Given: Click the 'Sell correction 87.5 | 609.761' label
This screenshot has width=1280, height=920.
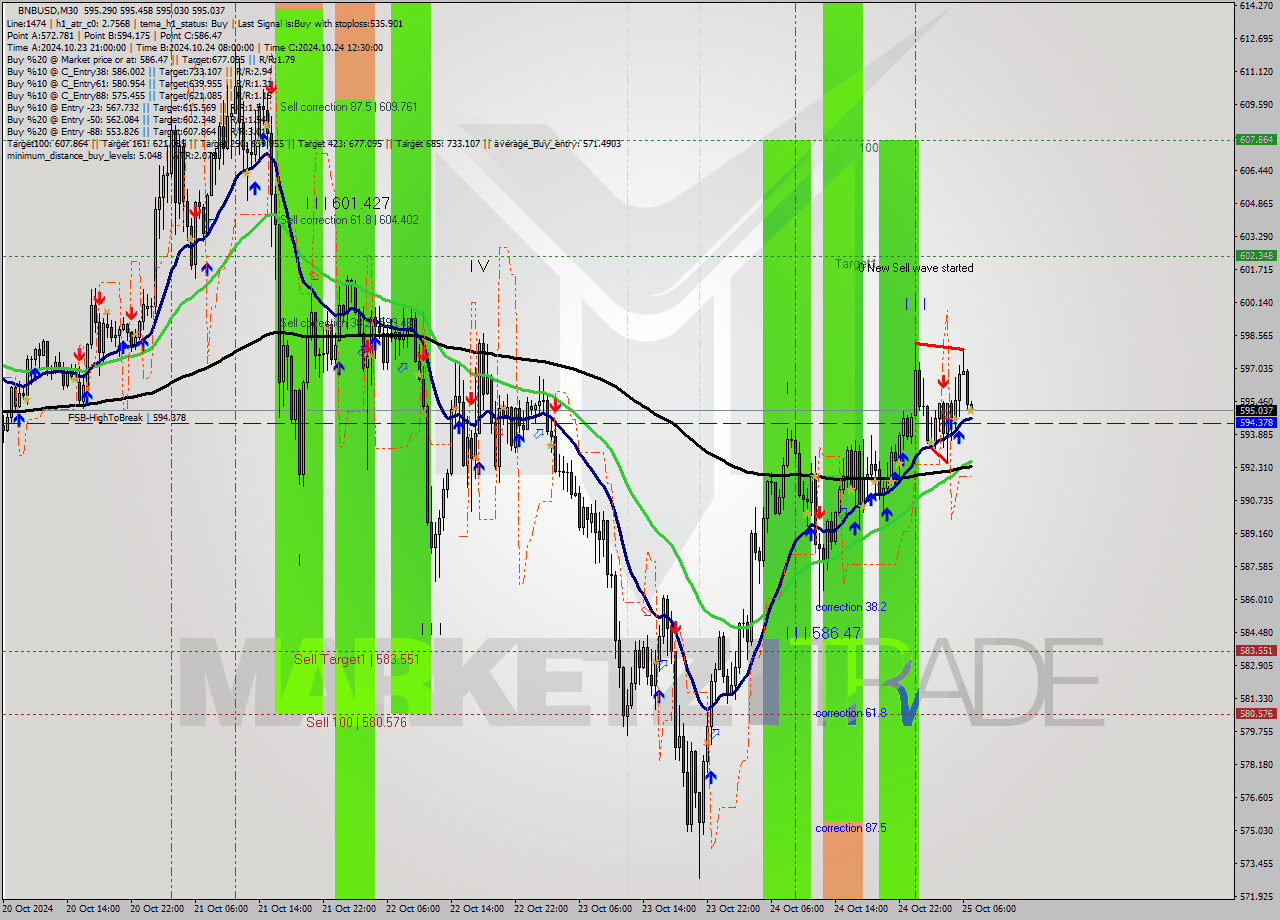Looking at the screenshot, I should (348, 106).
